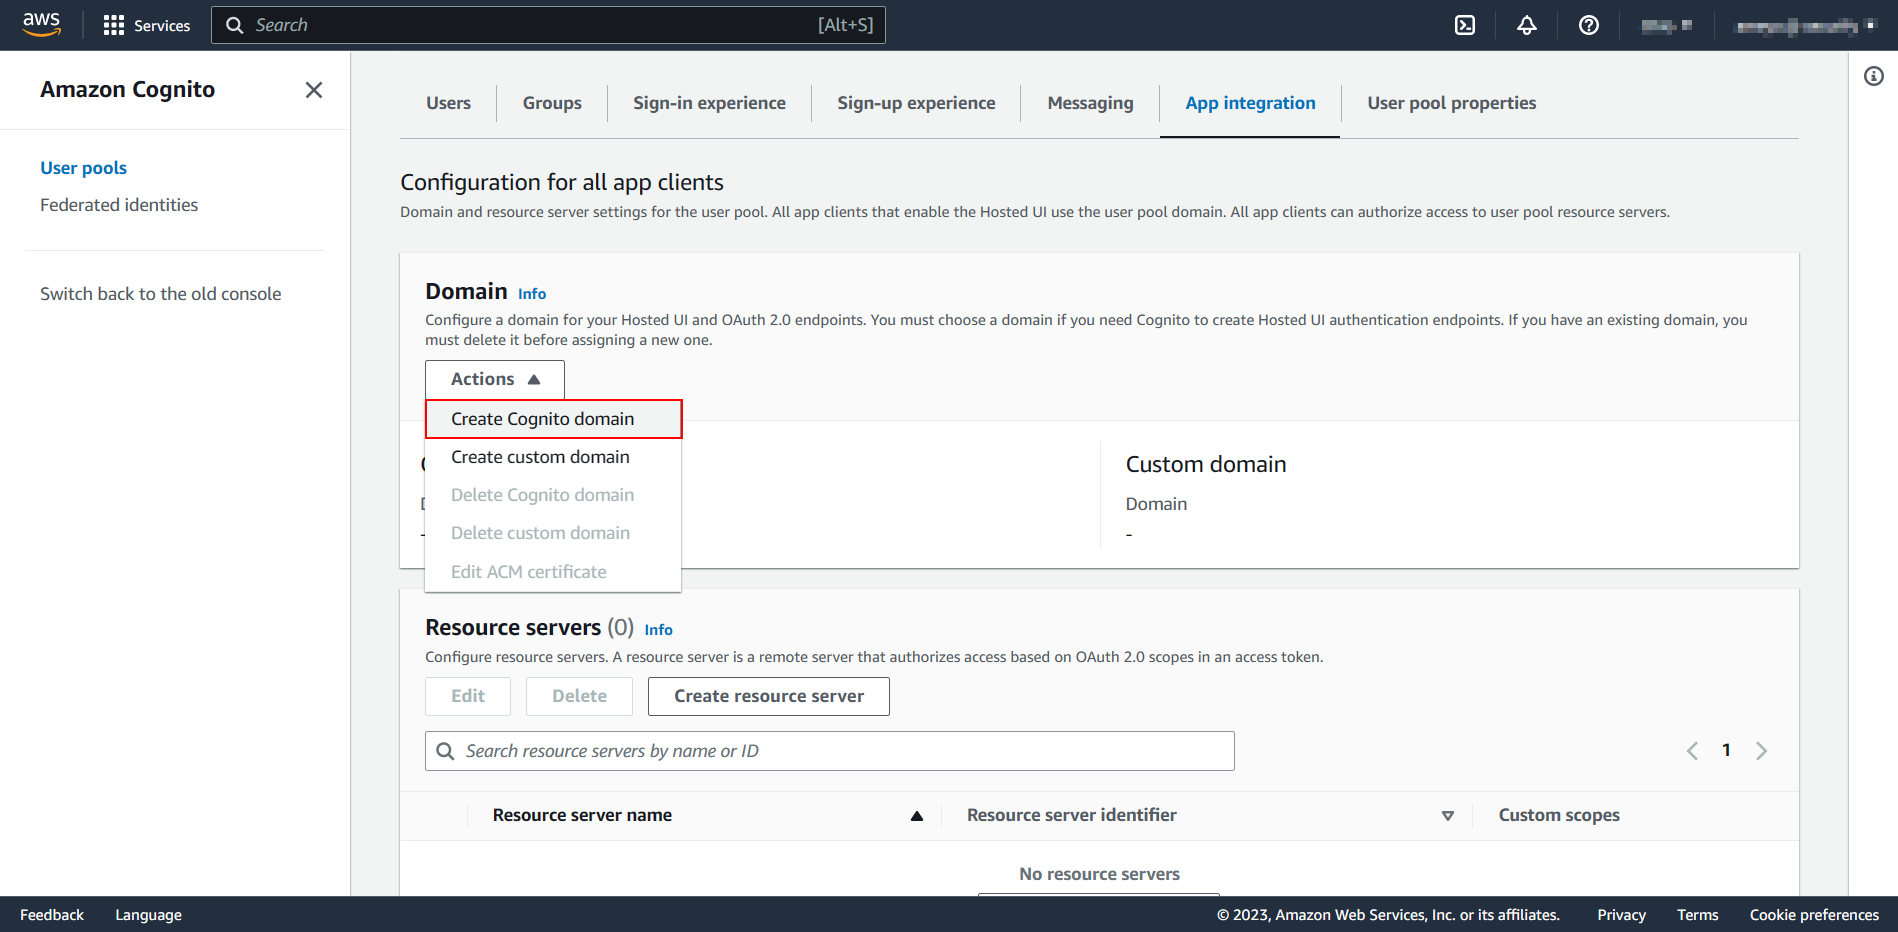1898x932 pixels.
Task: Open the Terms footer link
Action: pyautogui.click(x=1697, y=915)
